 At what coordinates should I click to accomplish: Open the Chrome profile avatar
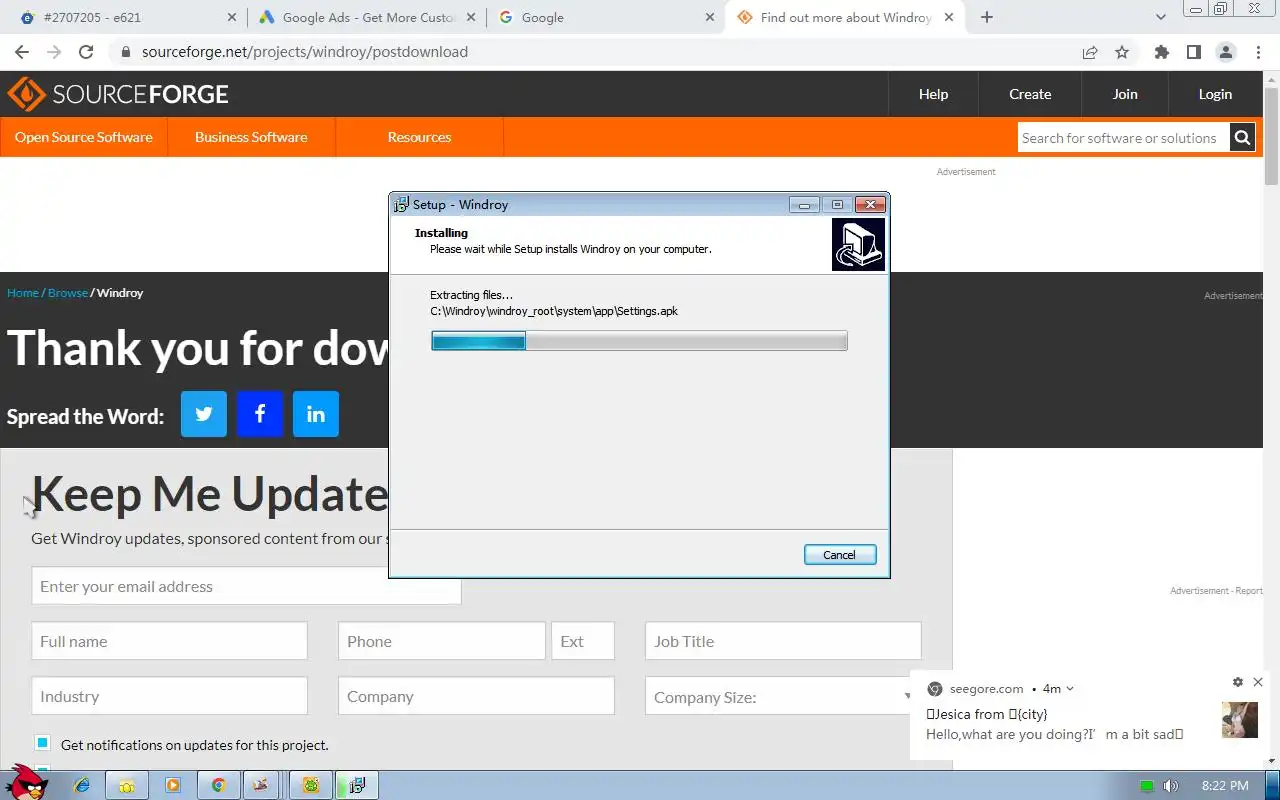point(1225,52)
